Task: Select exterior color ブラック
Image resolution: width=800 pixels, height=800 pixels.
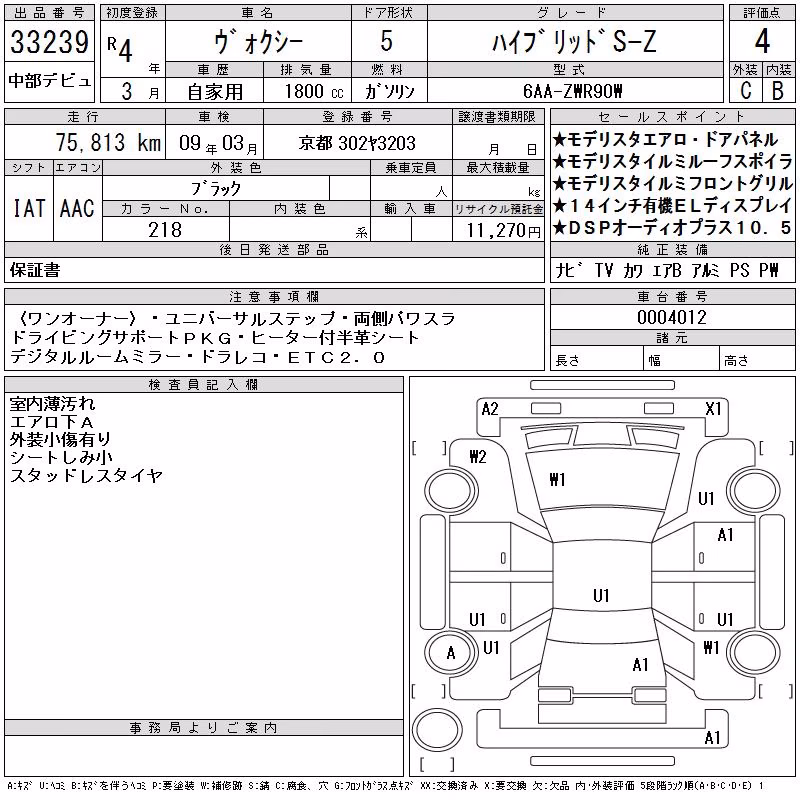Action: [216, 189]
